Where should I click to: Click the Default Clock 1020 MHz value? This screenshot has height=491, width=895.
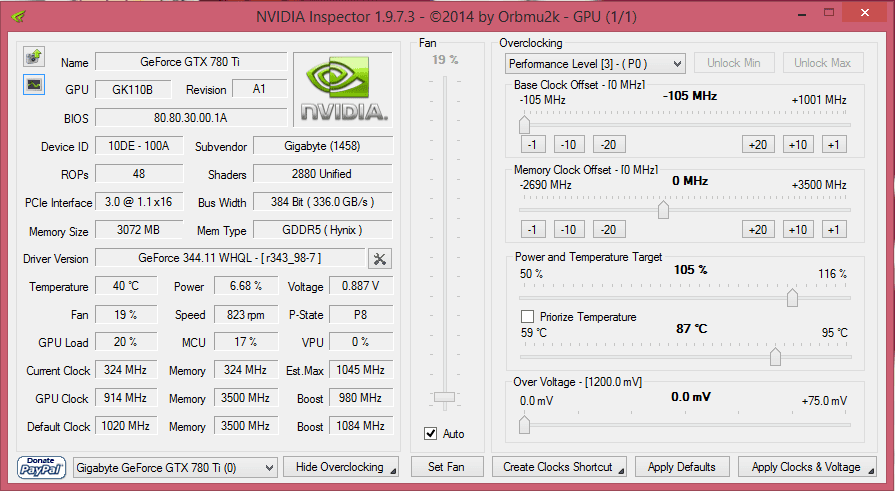pyautogui.click(x=126, y=426)
